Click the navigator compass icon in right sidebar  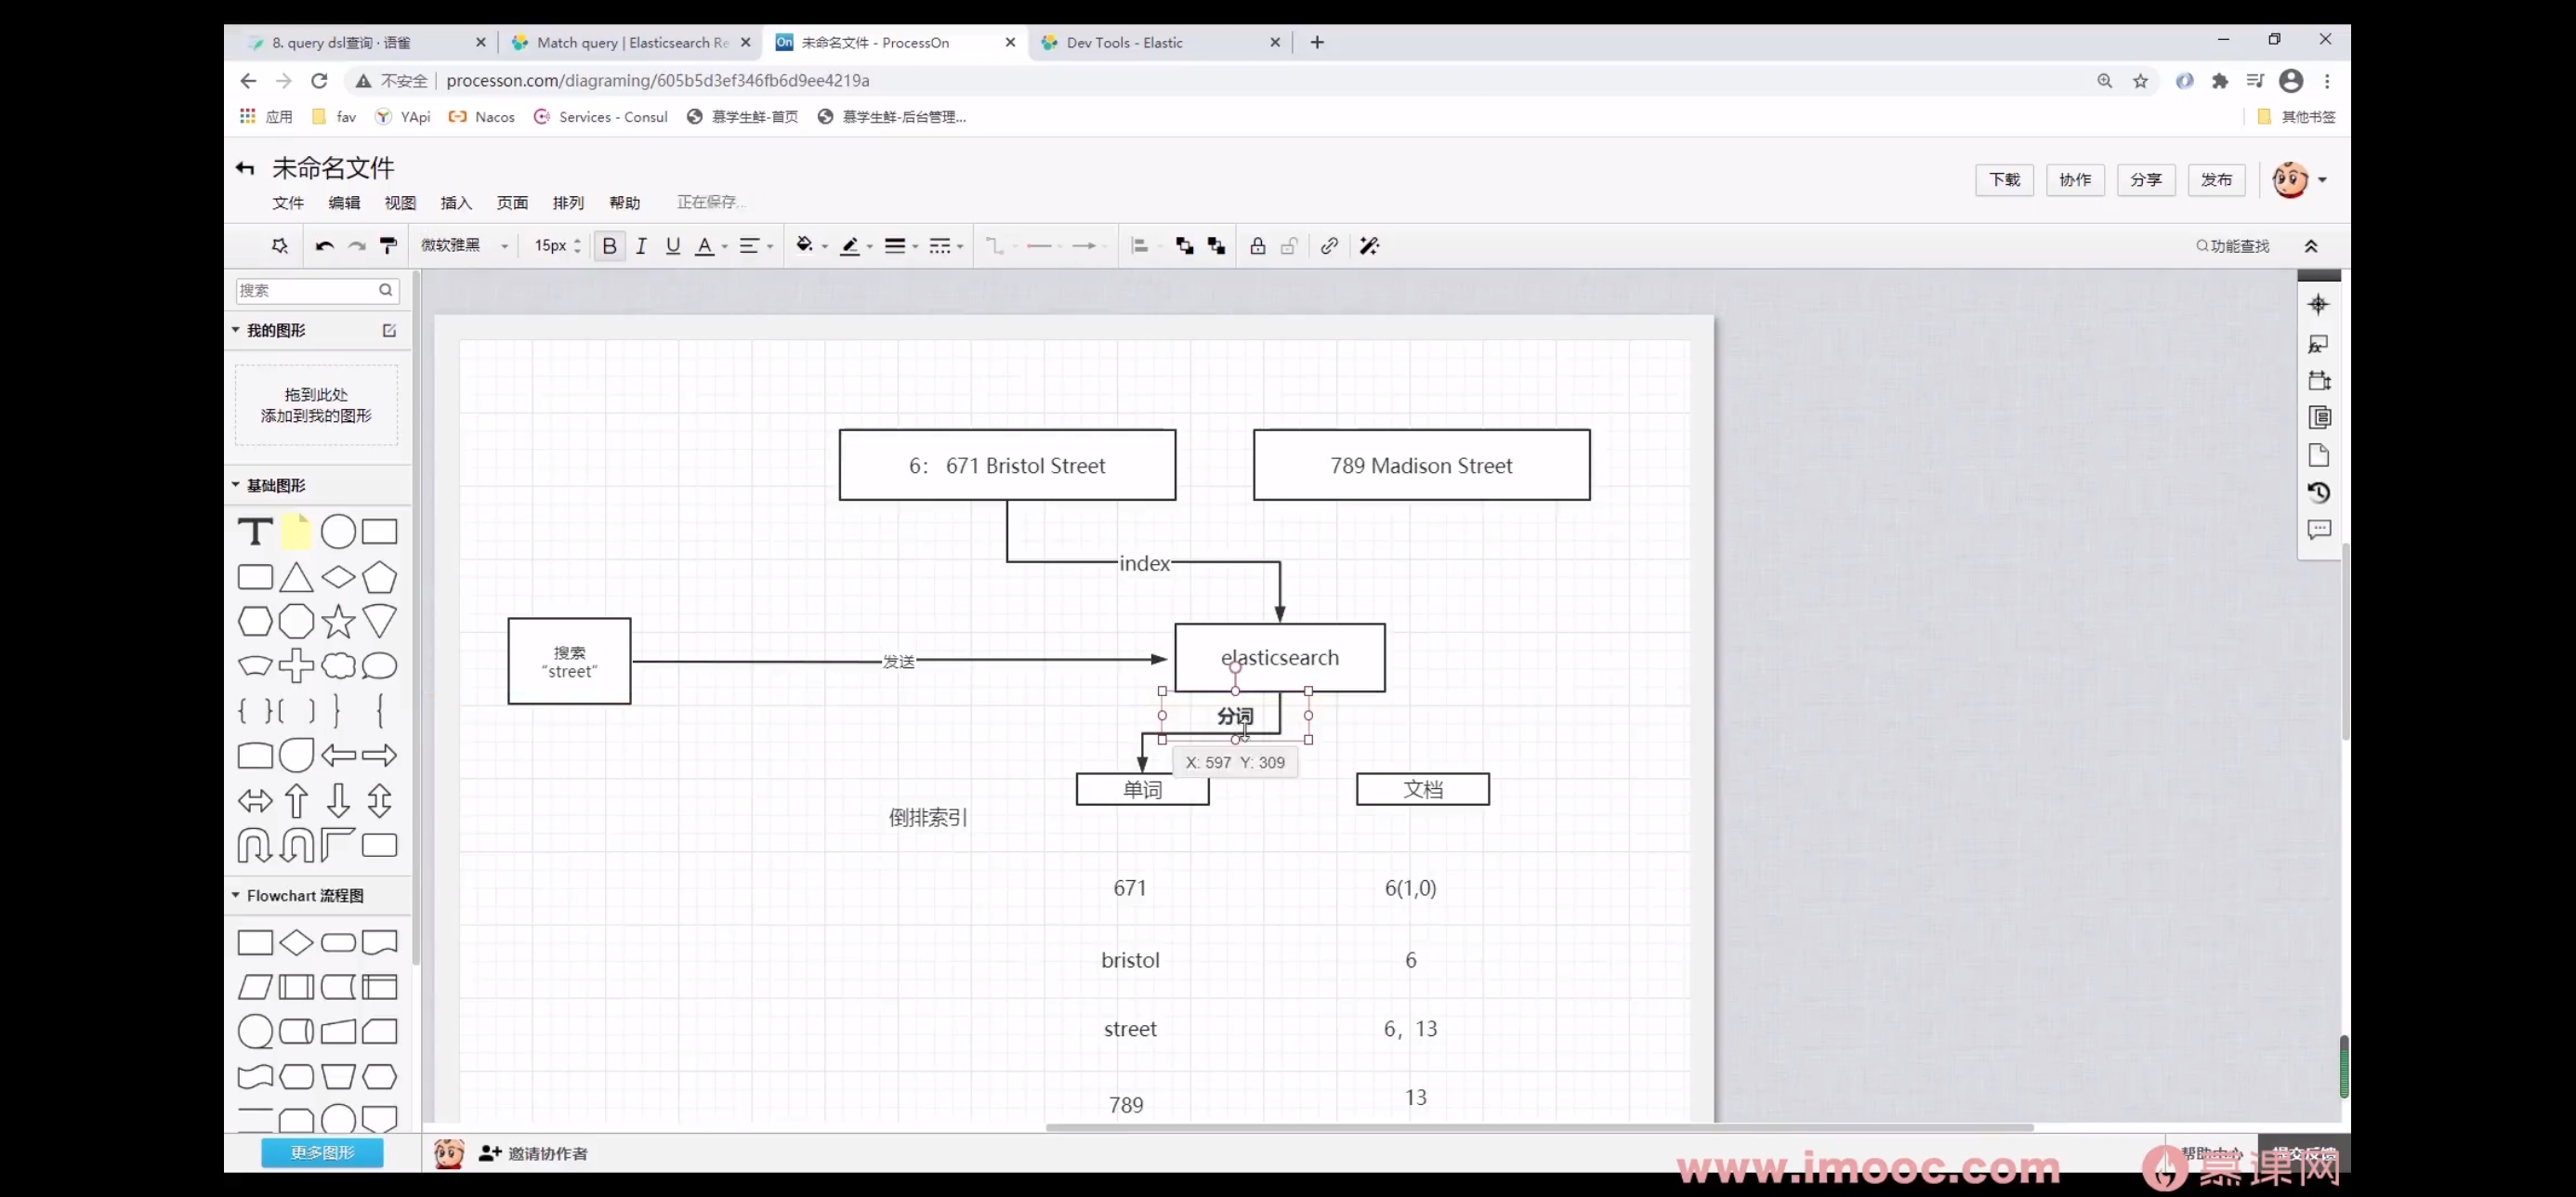pyautogui.click(x=2319, y=304)
